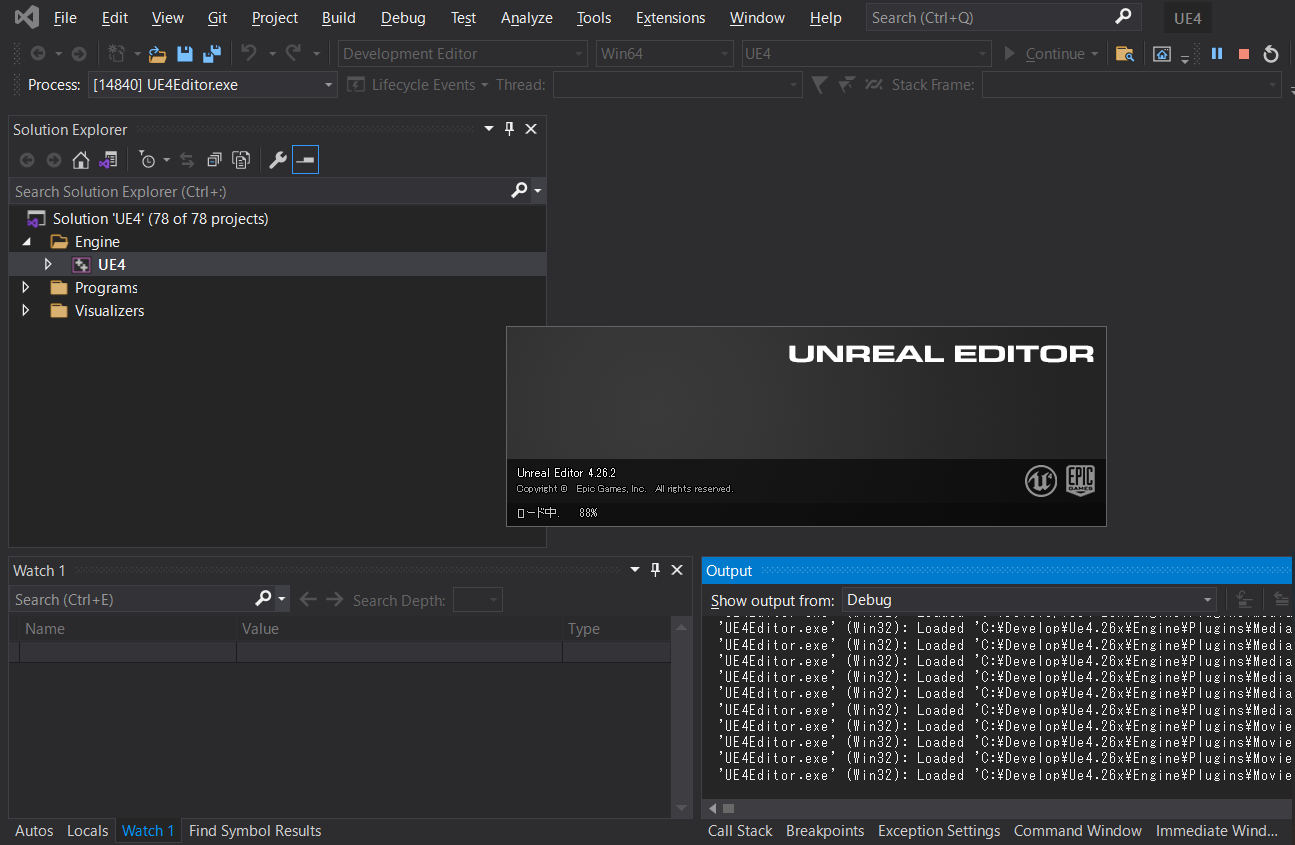Open the Extensions menu

(670, 18)
